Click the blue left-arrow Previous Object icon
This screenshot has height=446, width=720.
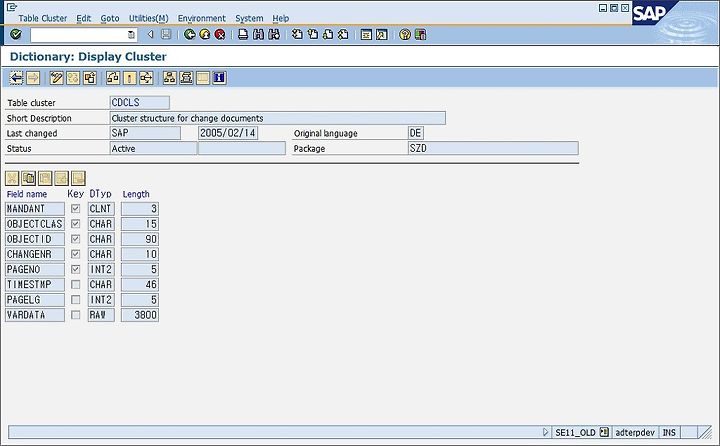tap(17, 78)
